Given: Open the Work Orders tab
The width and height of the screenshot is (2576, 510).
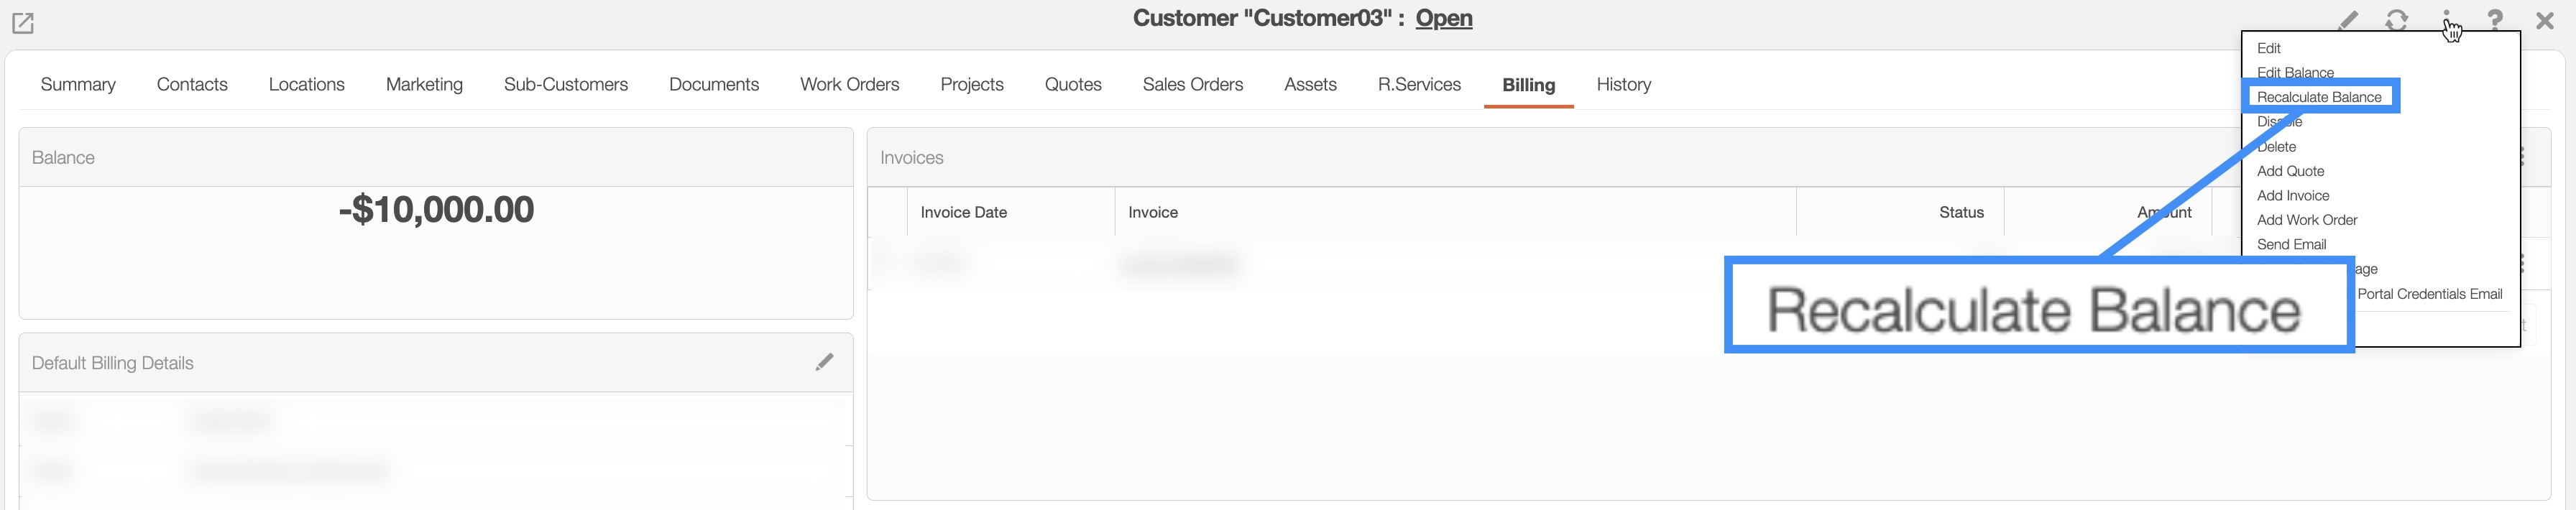Looking at the screenshot, I should click(x=849, y=85).
